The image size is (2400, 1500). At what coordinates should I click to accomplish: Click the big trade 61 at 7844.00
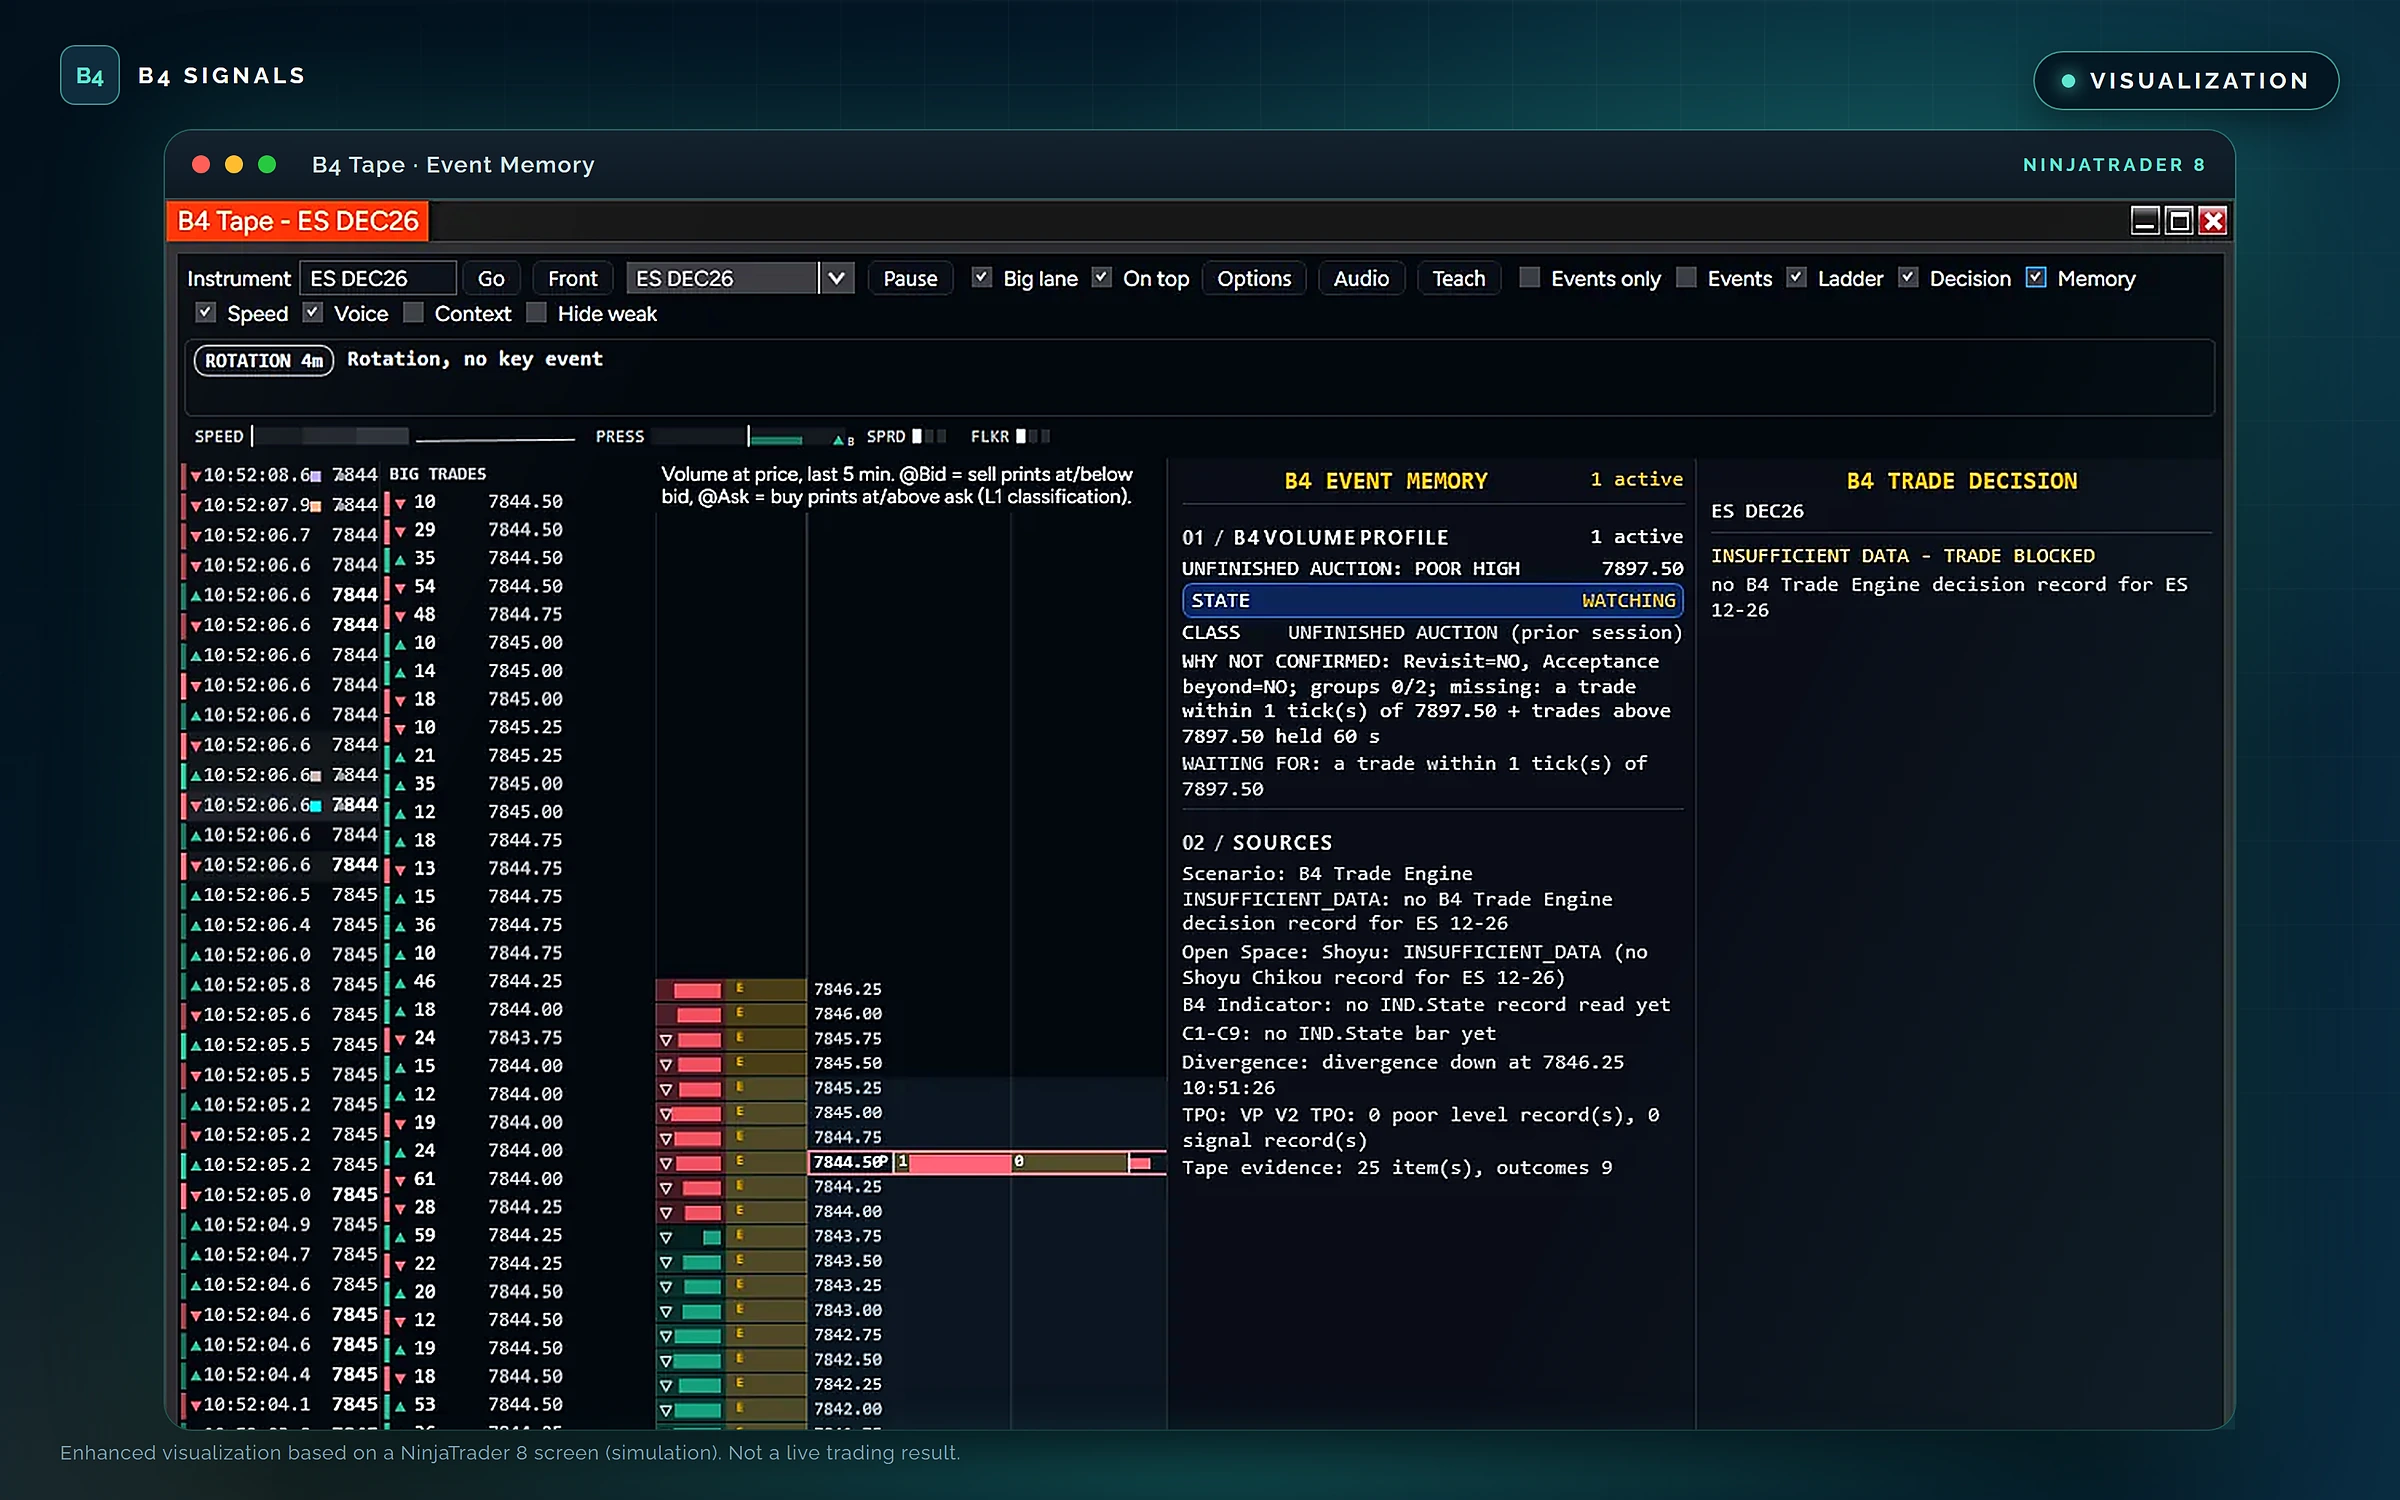477,1178
